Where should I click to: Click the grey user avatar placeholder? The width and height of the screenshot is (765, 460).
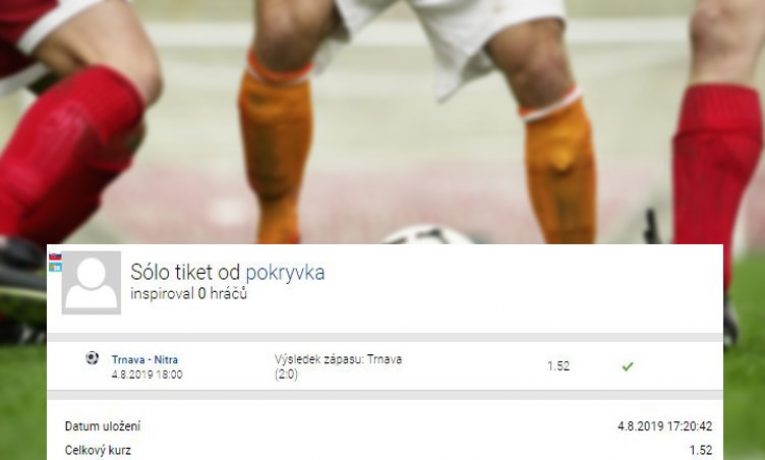[x=91, y=283]
